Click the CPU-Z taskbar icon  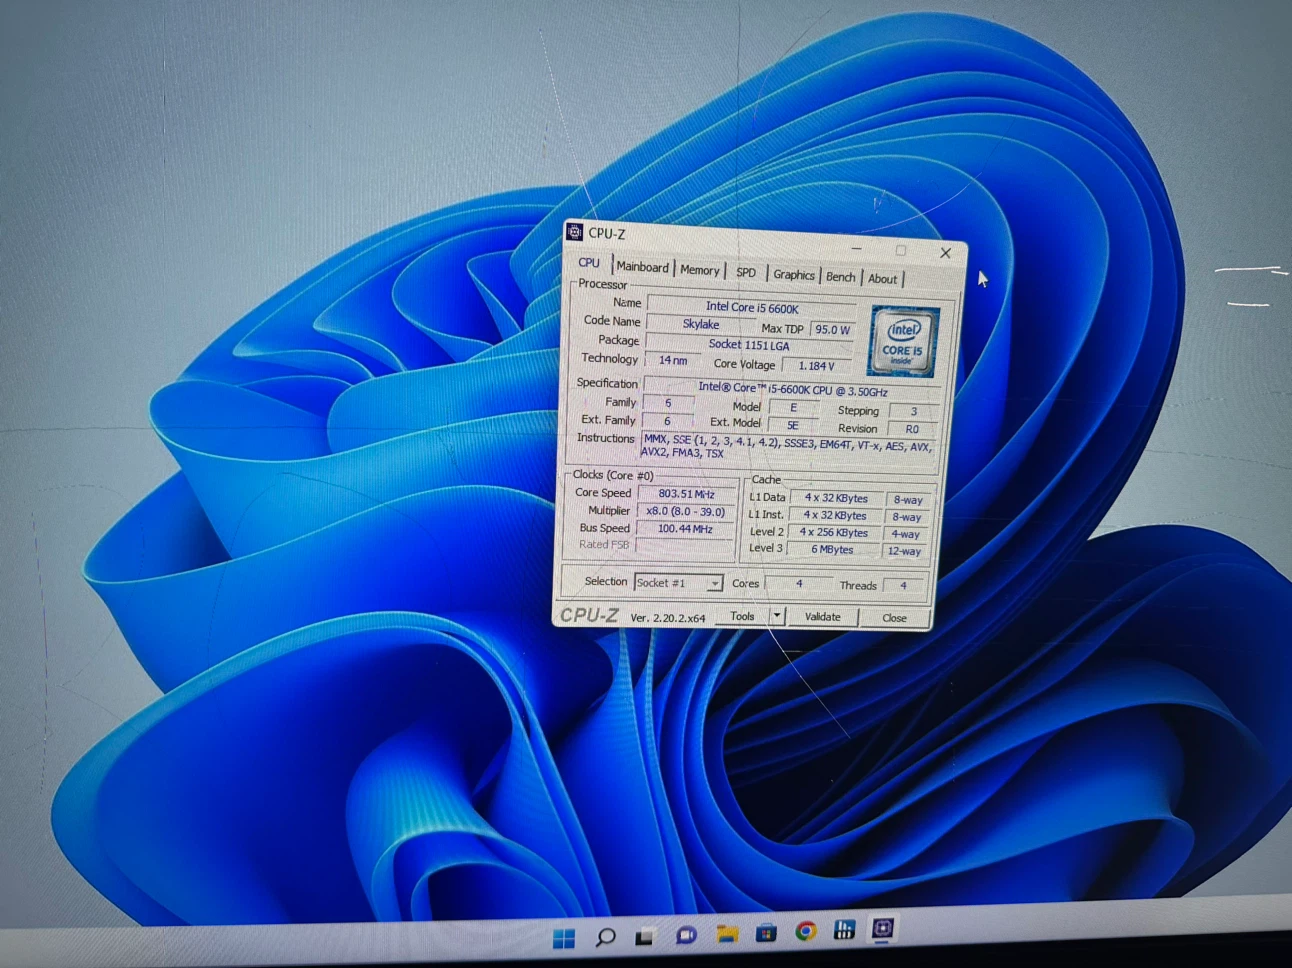[882, 928]
